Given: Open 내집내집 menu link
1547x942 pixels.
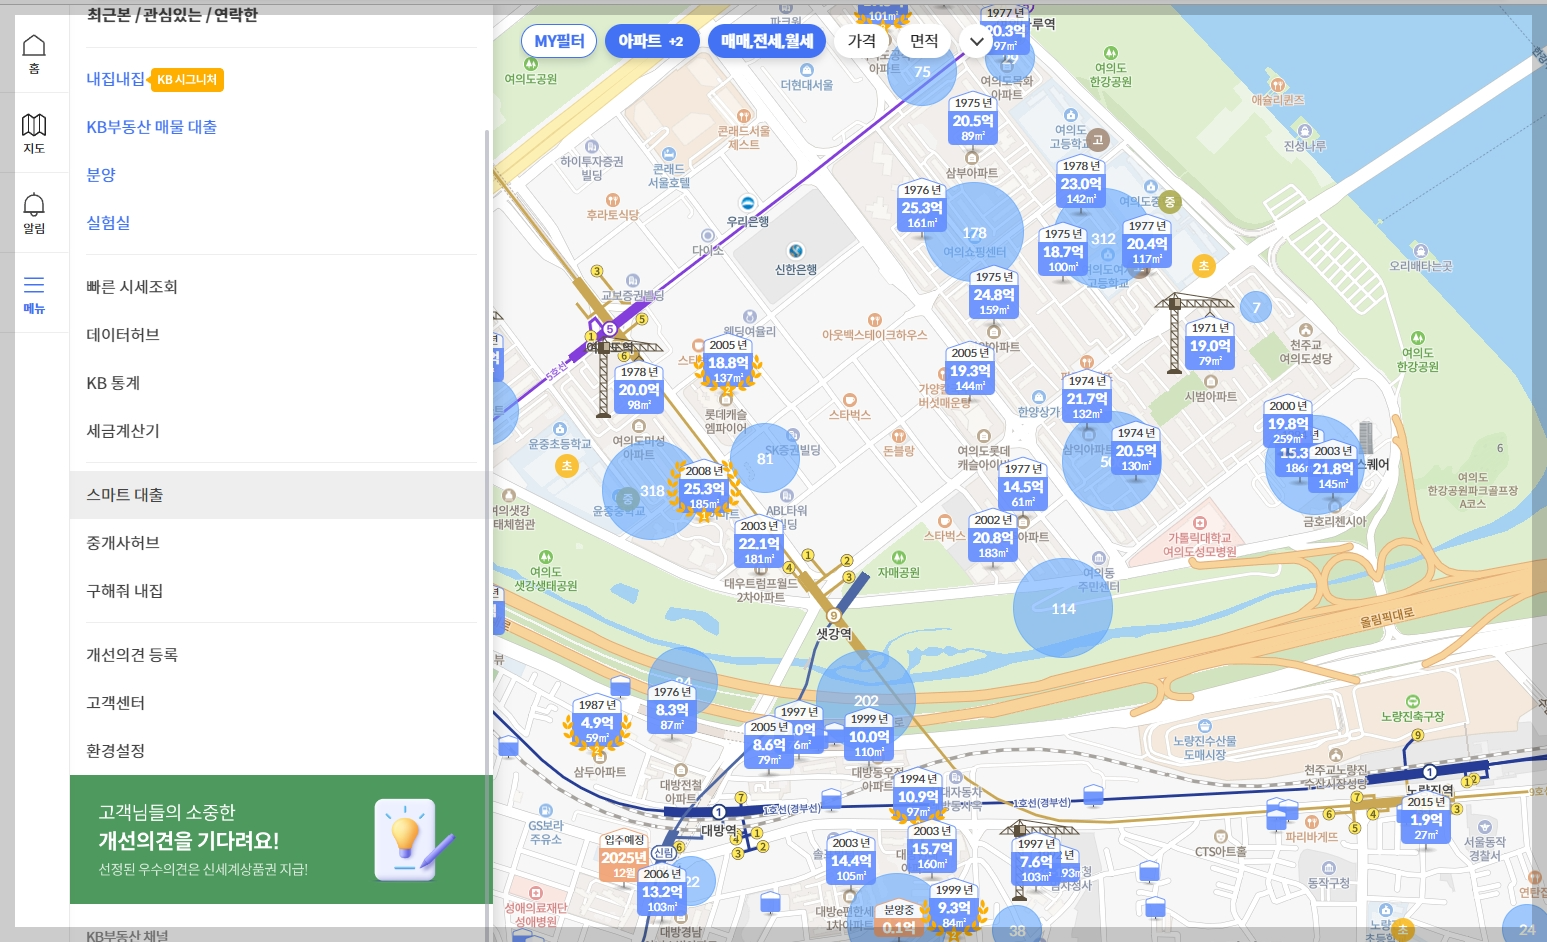Looking at the screenshot, I should [x=115, y=79].
